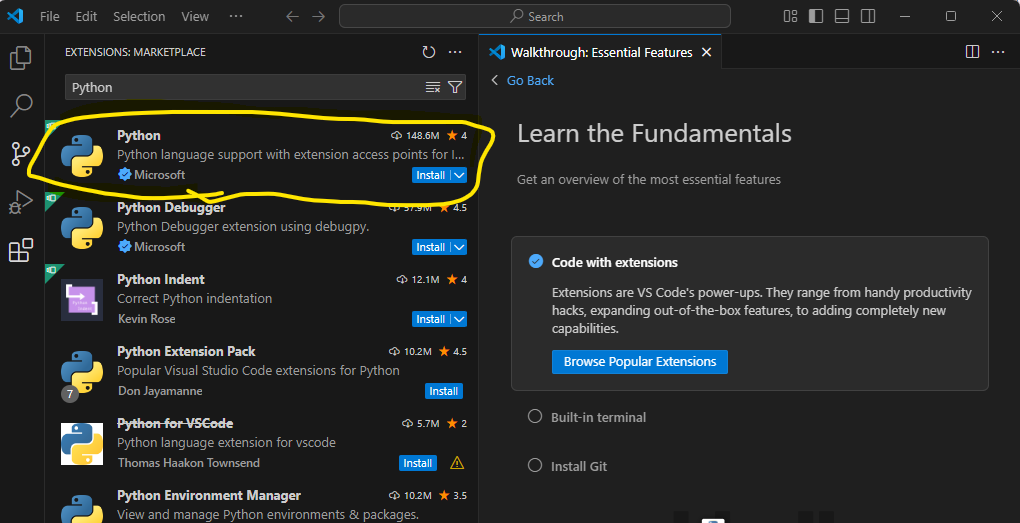Click Don Jayamanne publisher name
The height and width of the screenshot is (523, 1020).
point(160,391)
